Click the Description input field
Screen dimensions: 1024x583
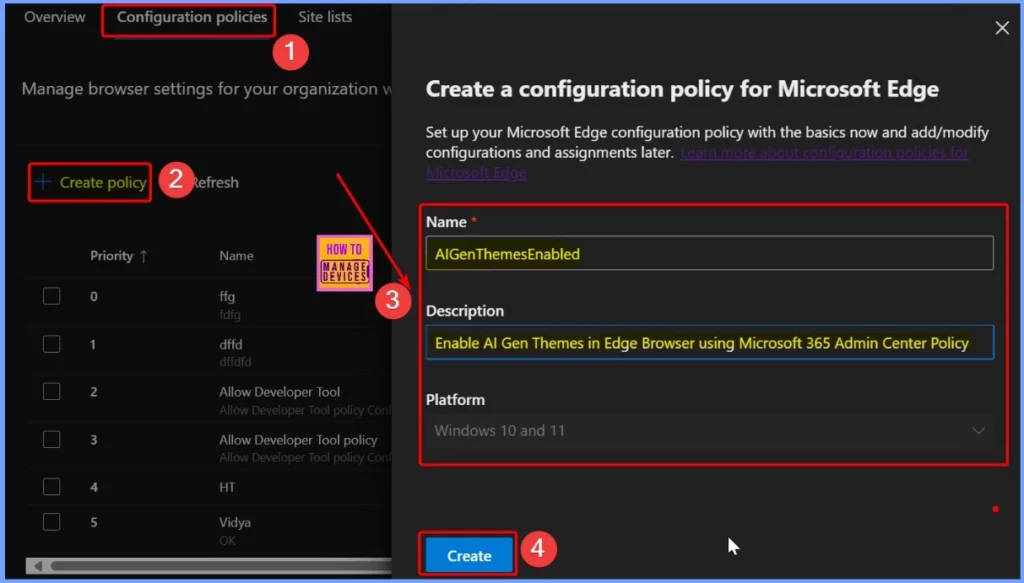point(709,342)
